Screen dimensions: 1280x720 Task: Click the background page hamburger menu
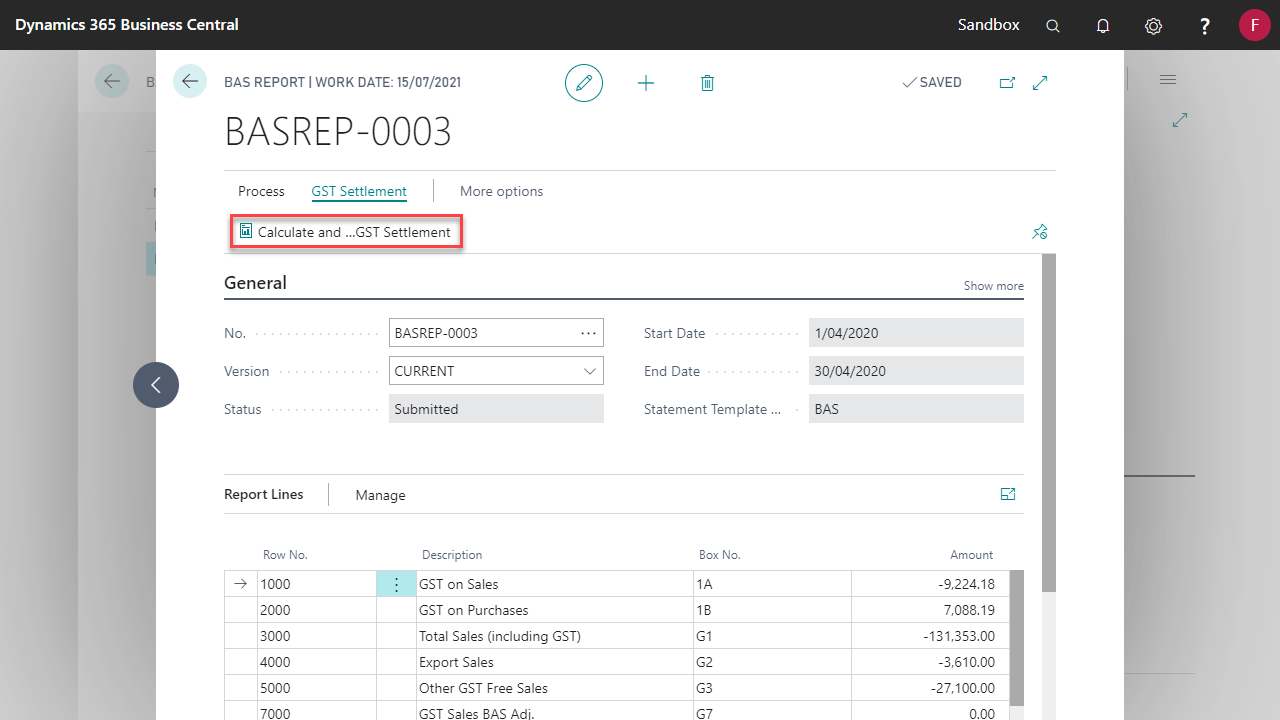click(1167, 79)
